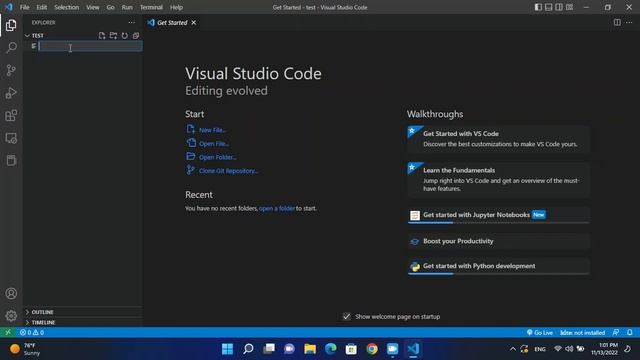Open Get Started with VS Code walkthrough

498,139
